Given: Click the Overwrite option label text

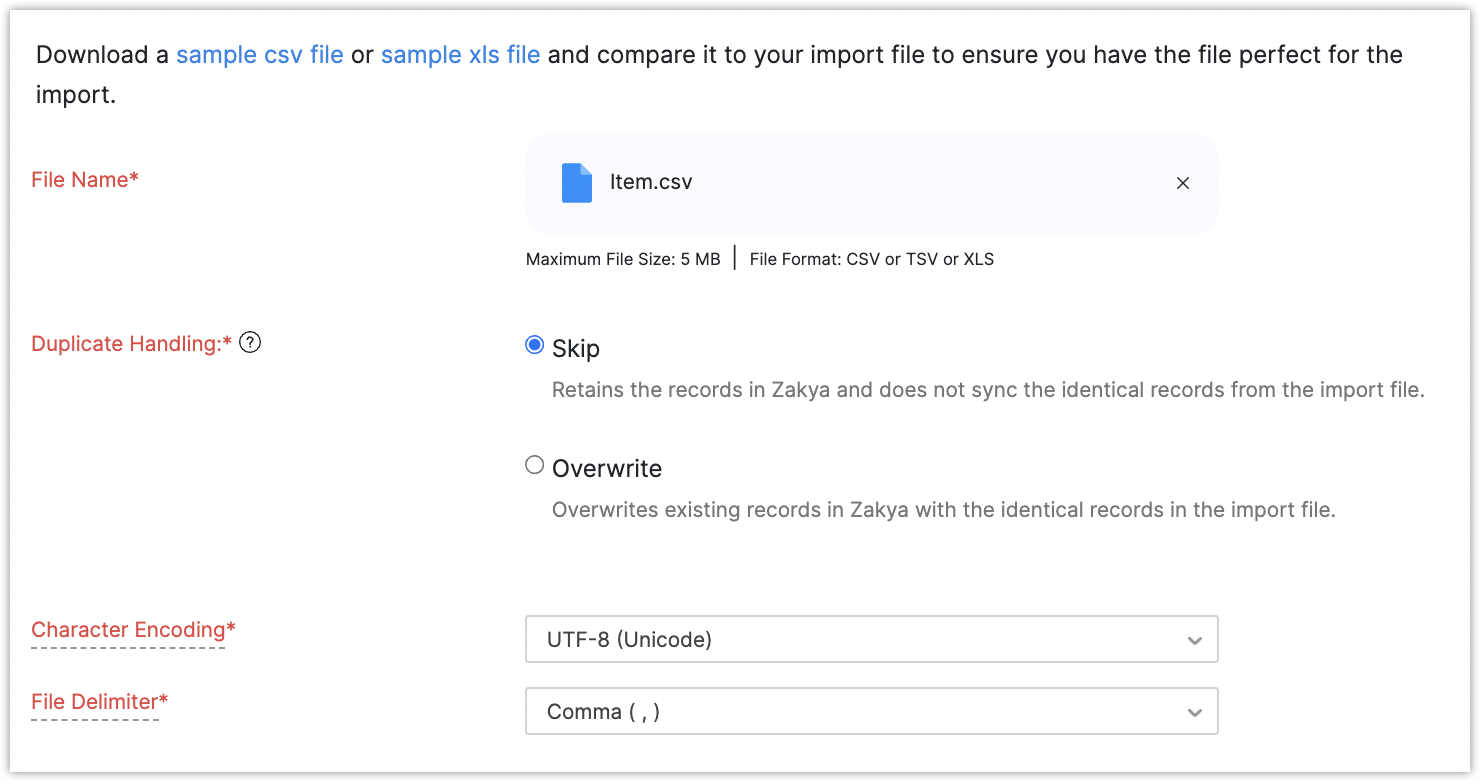Looking at the screenshot, I should point(607,468).
